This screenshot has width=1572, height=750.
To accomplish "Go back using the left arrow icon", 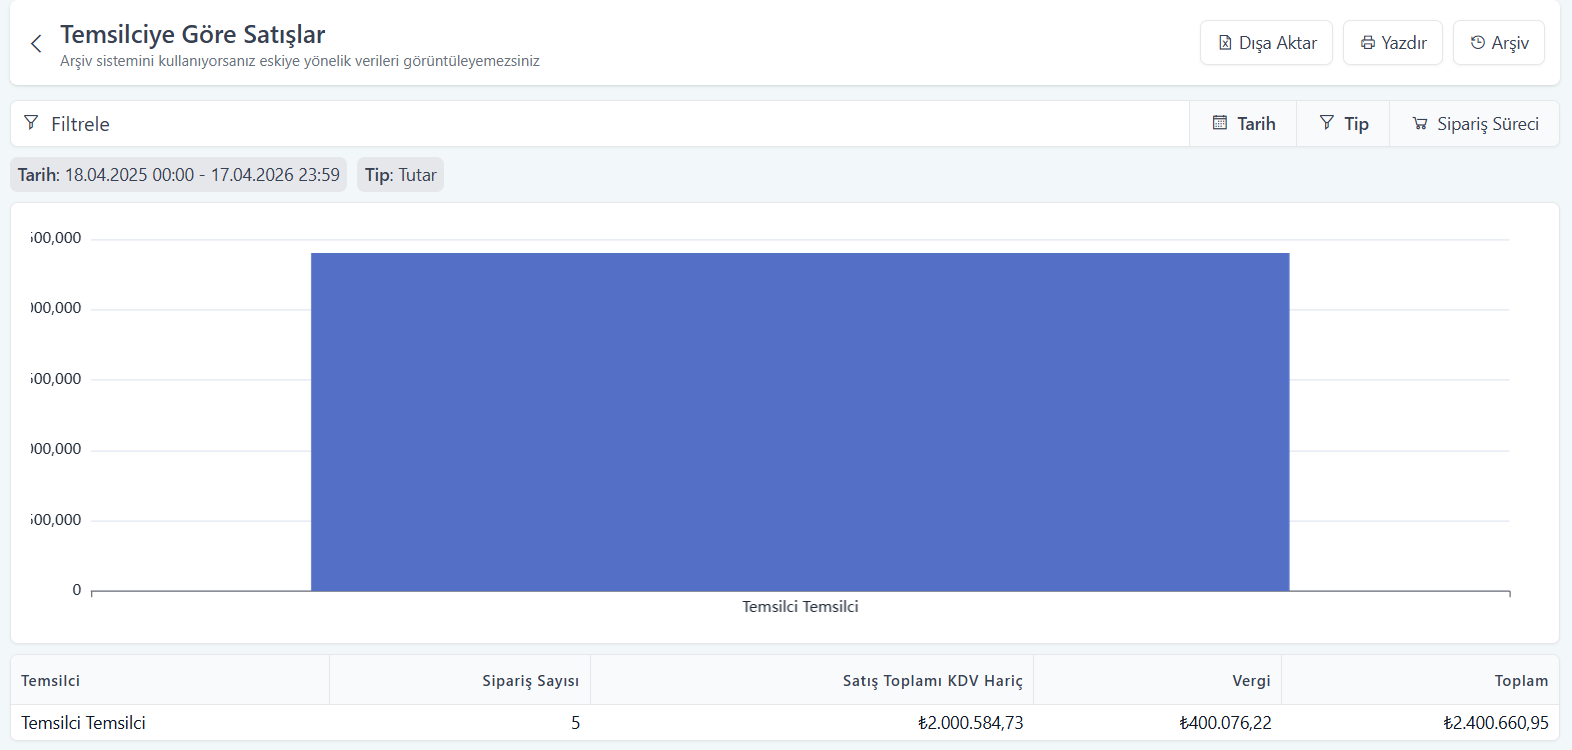I will [x=36, y=43].
